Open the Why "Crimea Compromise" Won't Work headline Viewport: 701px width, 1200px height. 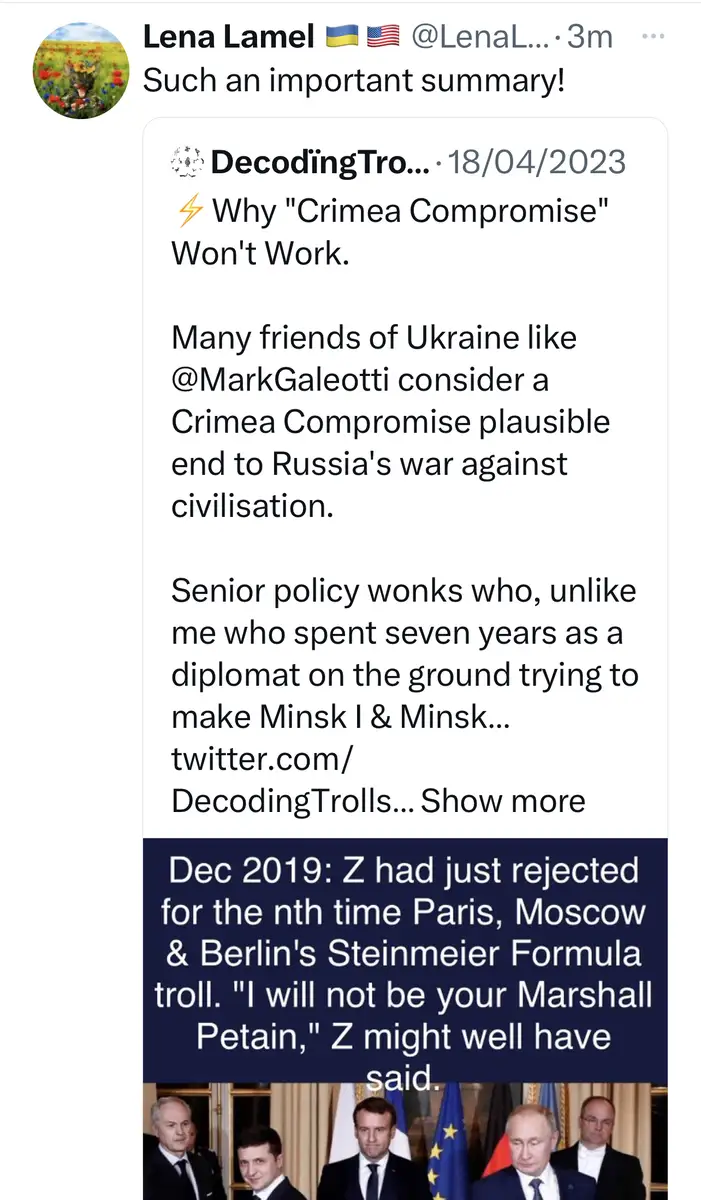pyautogui.click(x=390, y=232)
